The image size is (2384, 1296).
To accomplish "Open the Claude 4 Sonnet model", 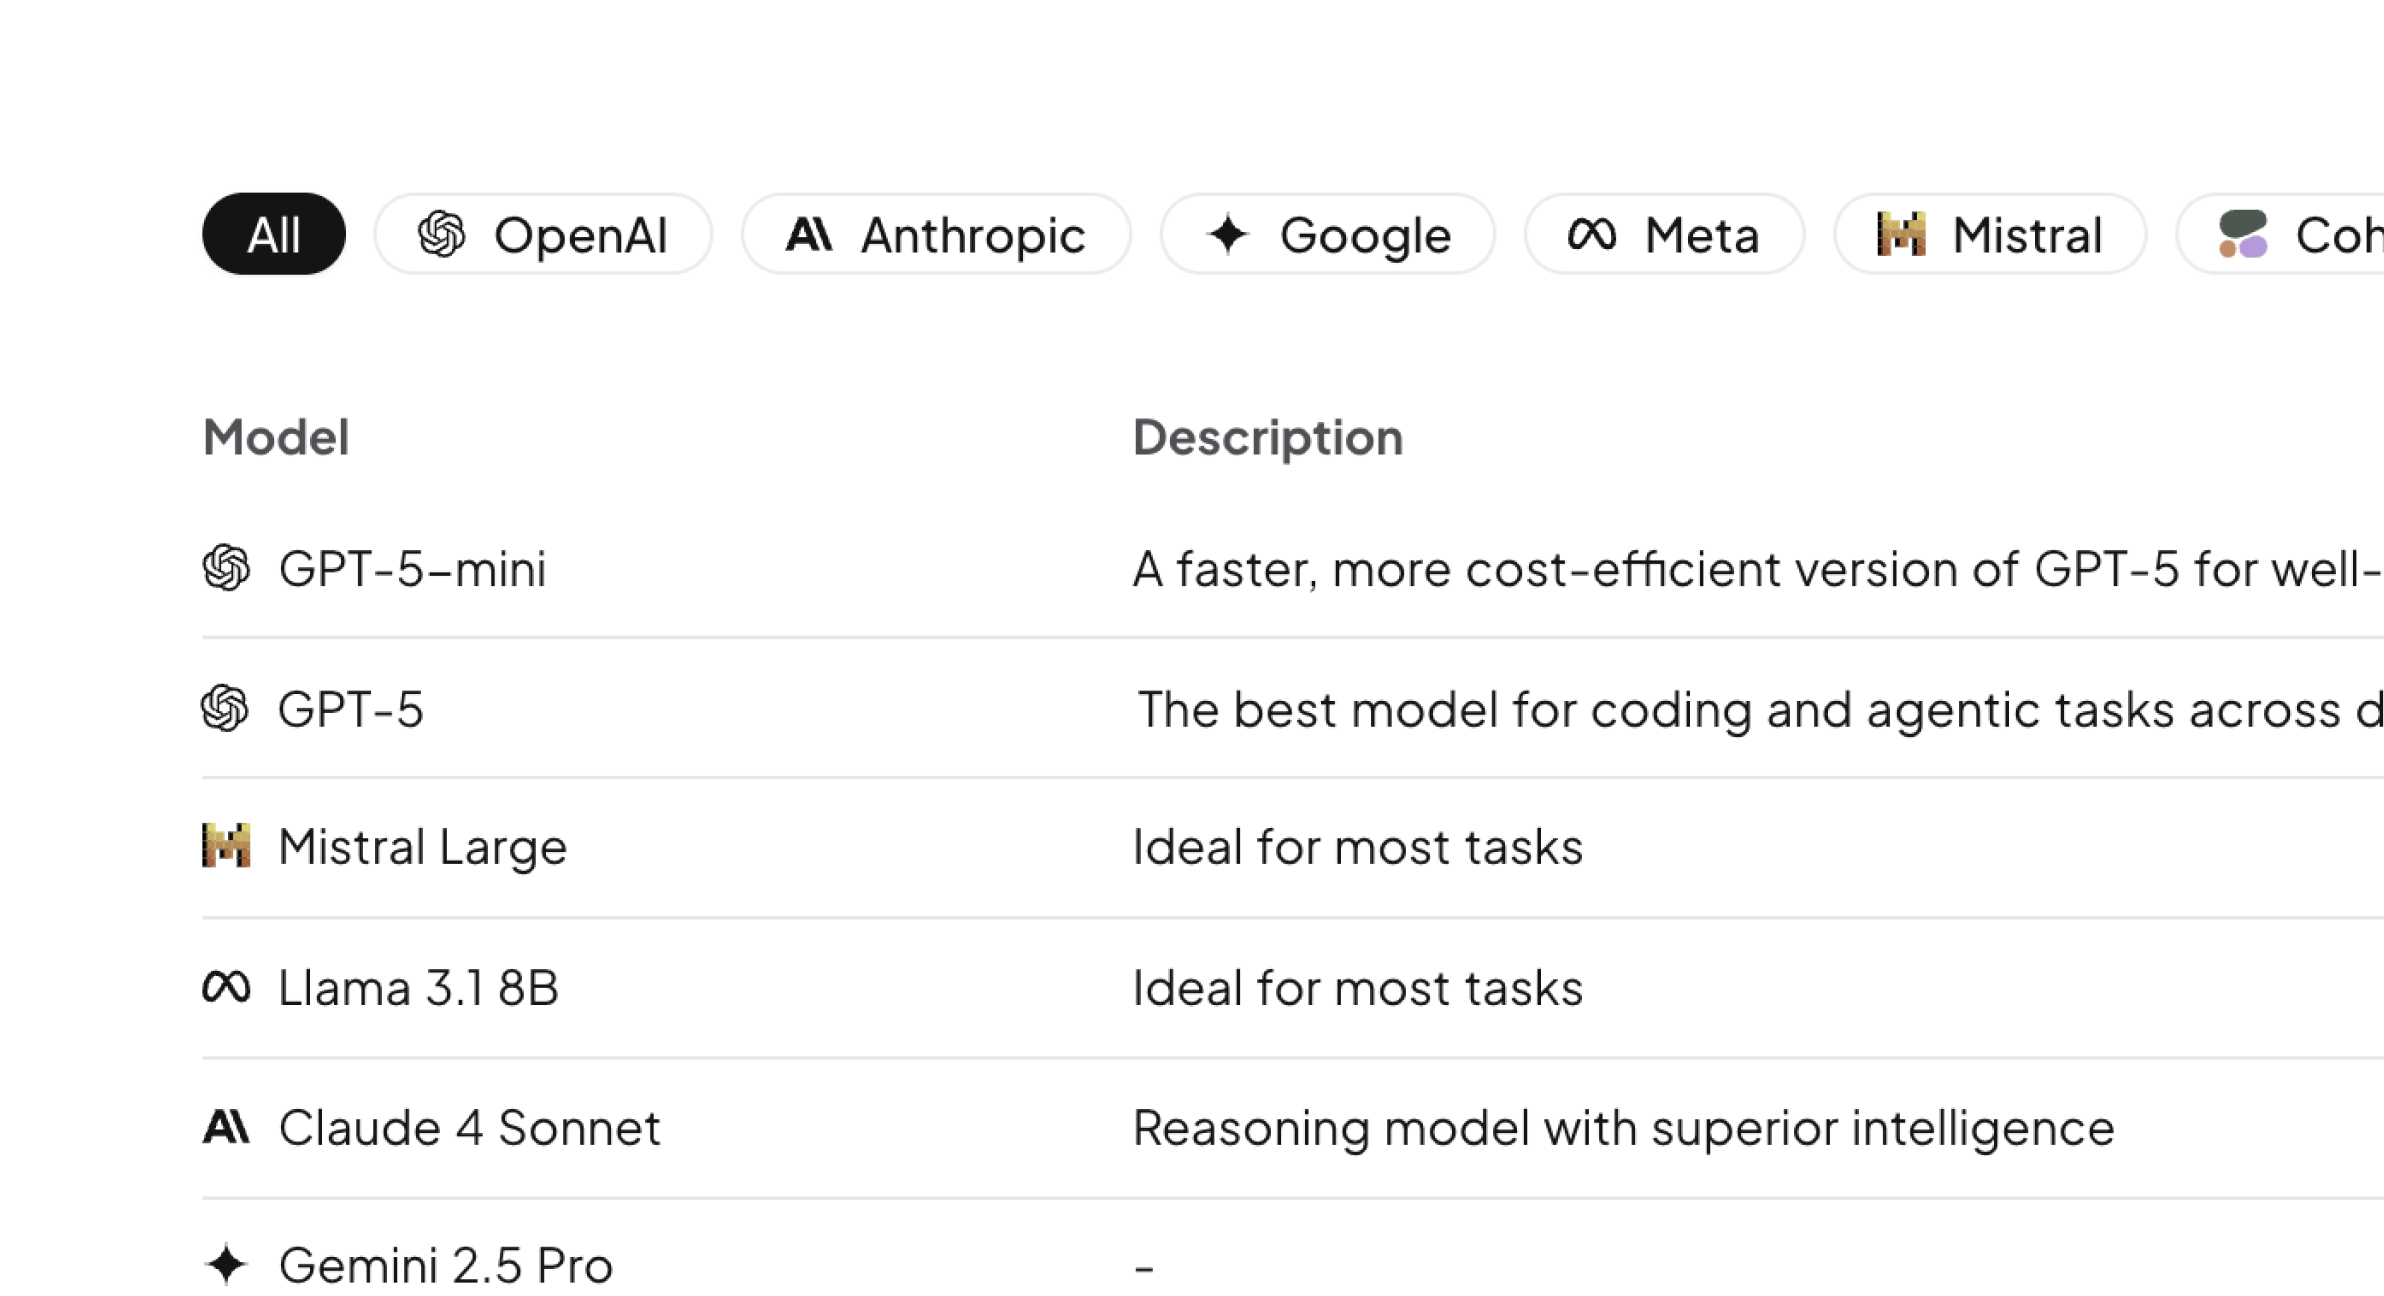I will 469,1128.
